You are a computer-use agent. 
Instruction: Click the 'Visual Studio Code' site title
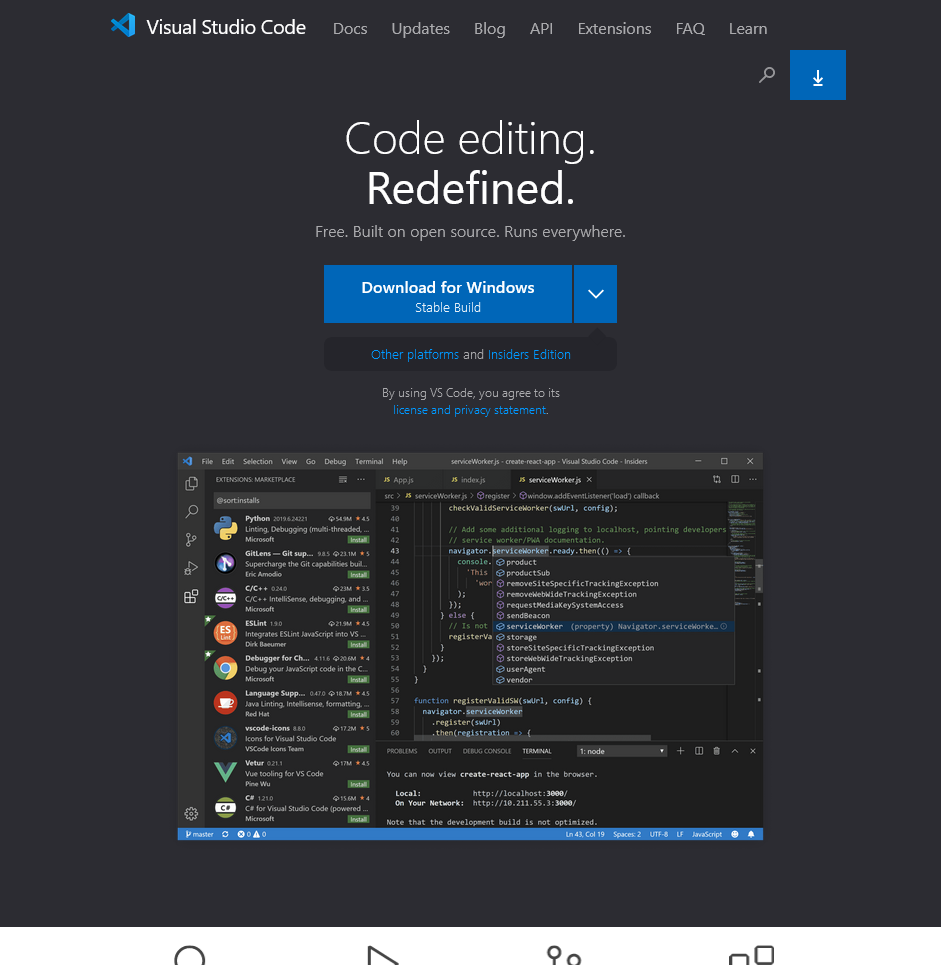[x=226, y=27]
